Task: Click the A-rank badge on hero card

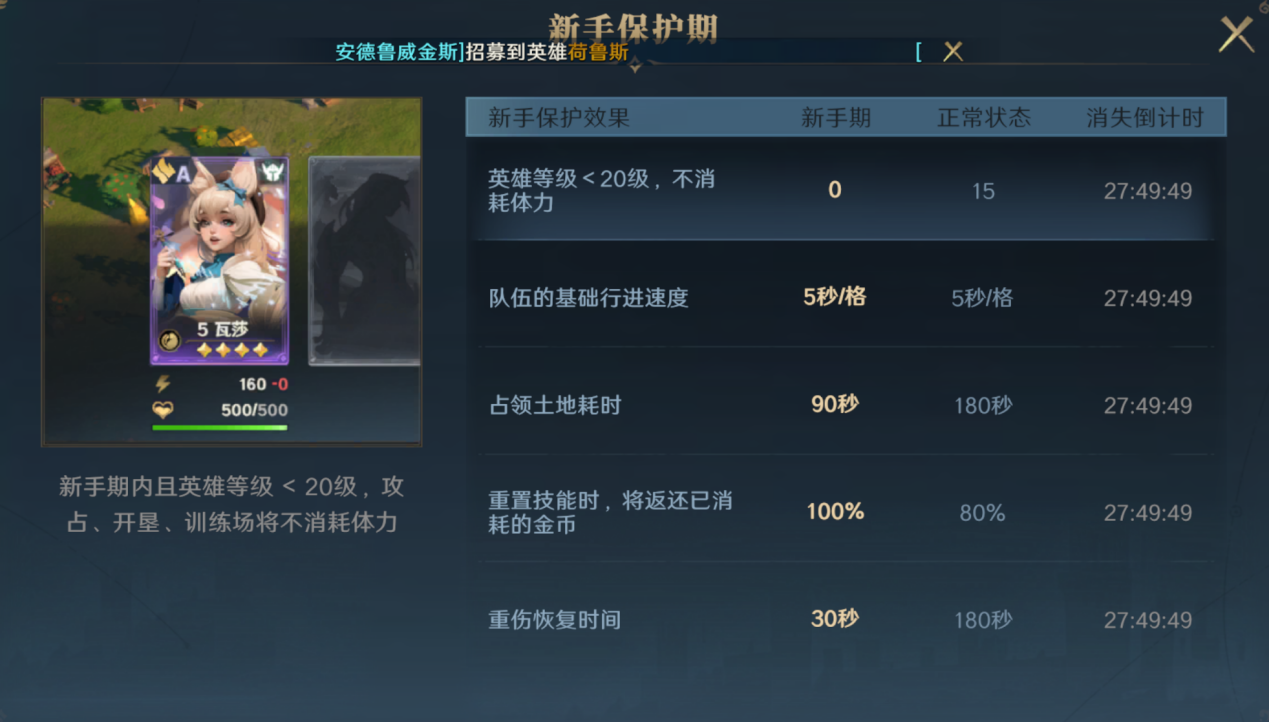Action: point(171,172)
